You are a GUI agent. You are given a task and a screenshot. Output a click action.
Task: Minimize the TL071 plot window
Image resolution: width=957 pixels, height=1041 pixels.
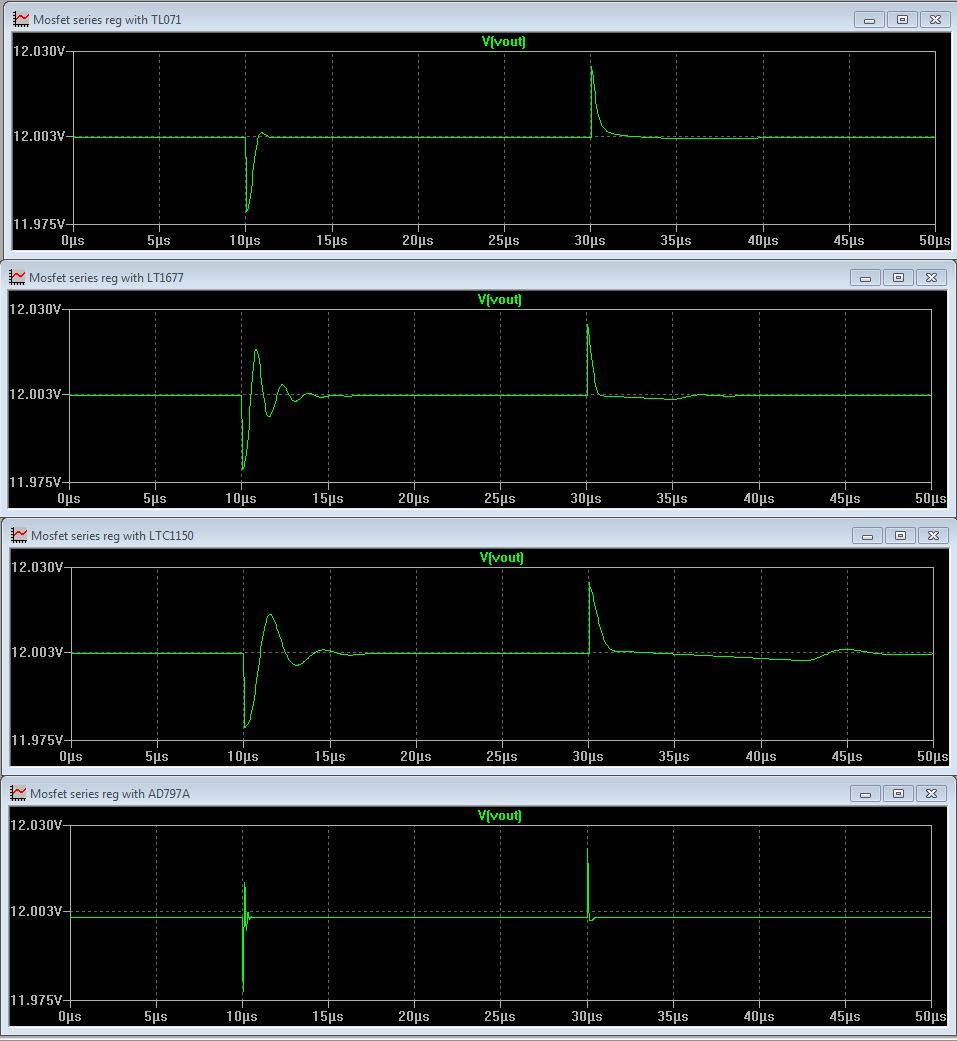tap(869, 20)
